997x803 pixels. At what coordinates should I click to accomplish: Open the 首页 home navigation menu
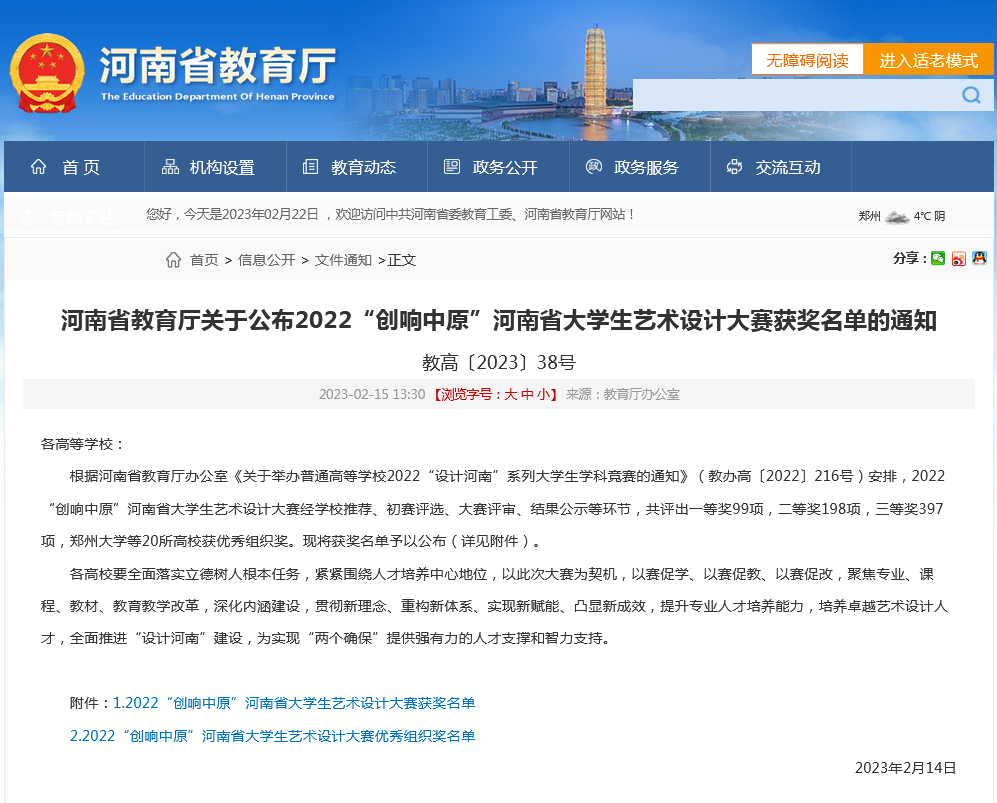pyautogui.click(x=66, y=167)
